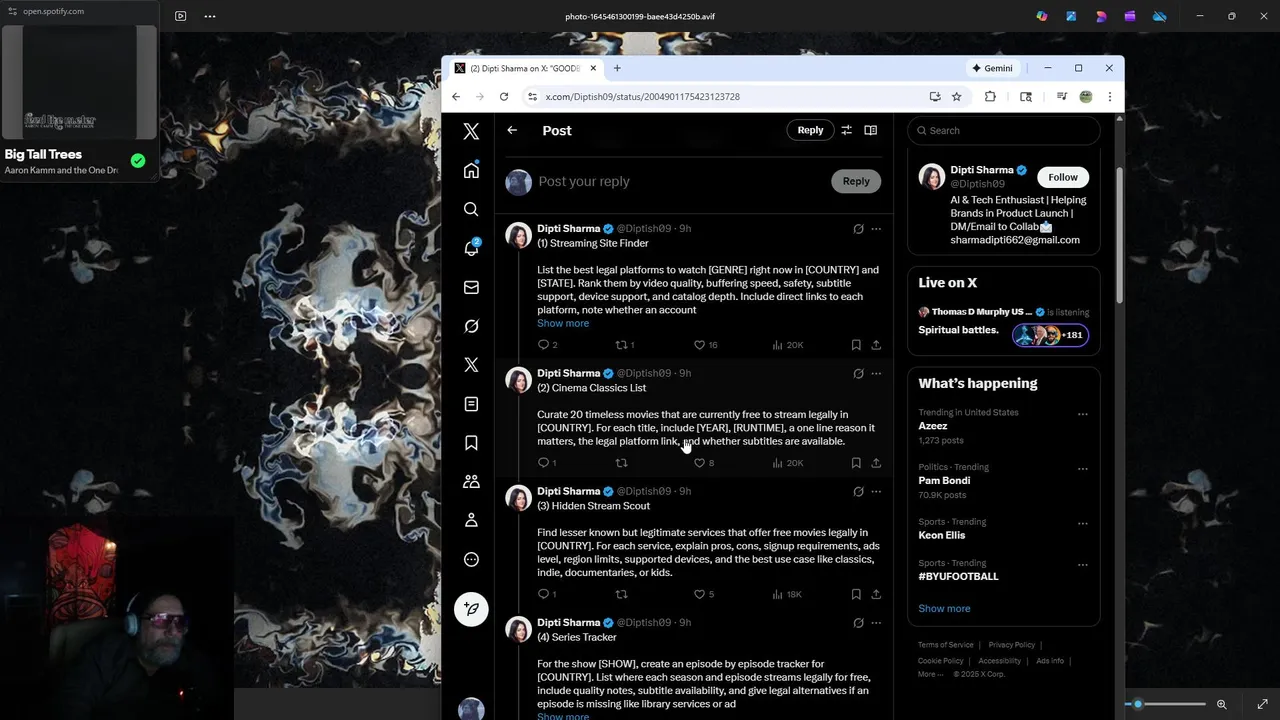Open Bookmarks icon in X sidebar

(471, 443)
